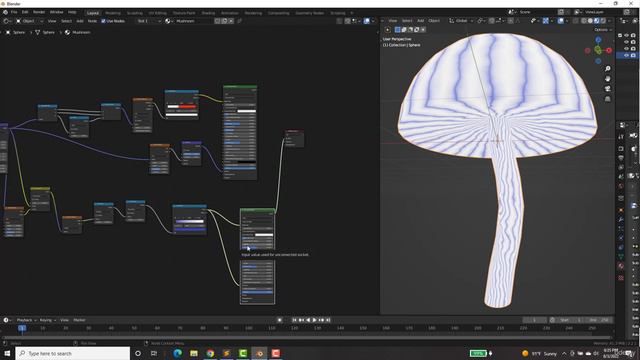Open node editor View menu
Screen dimensions: 640x360
coord(52,21)
